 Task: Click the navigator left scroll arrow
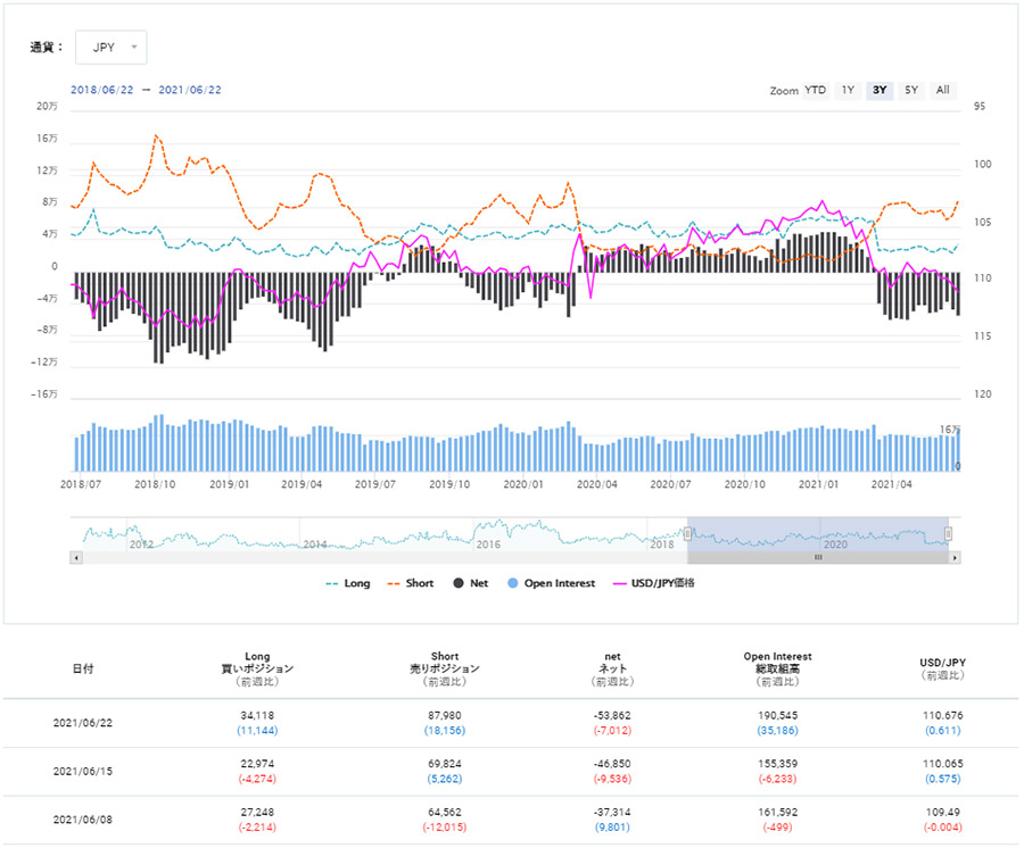coord(76,558)
